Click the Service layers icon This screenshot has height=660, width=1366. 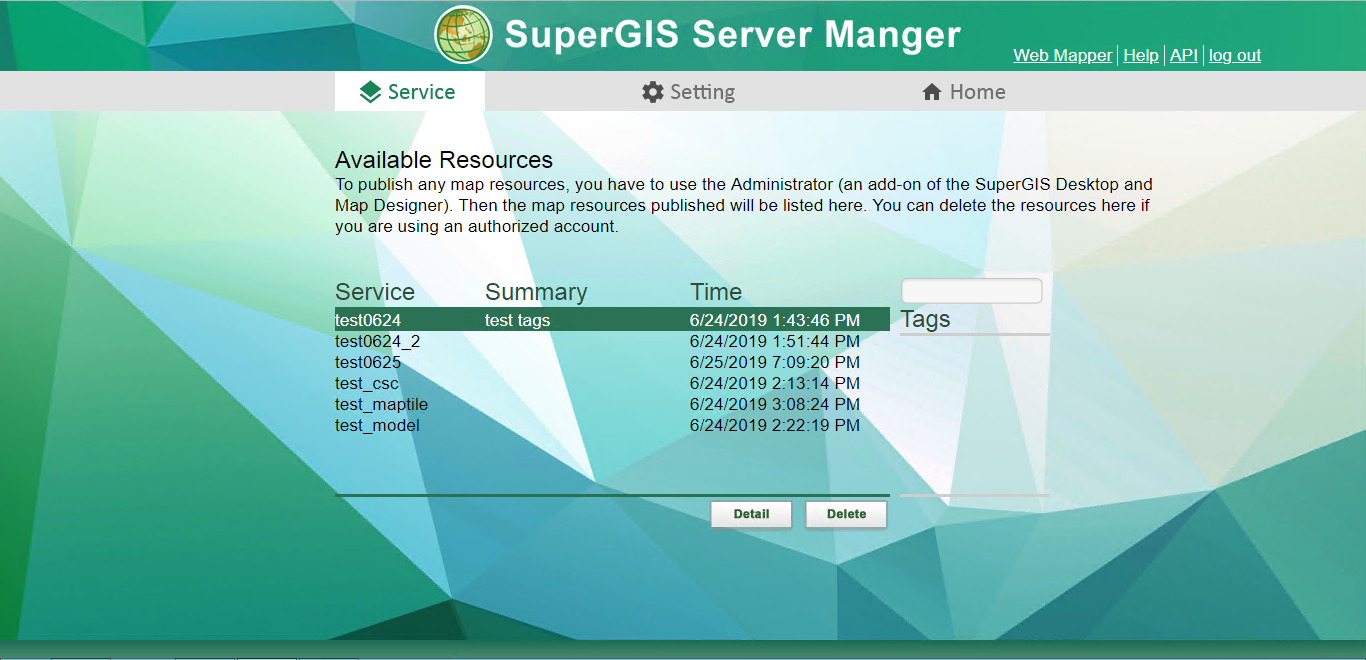[370, 92]
